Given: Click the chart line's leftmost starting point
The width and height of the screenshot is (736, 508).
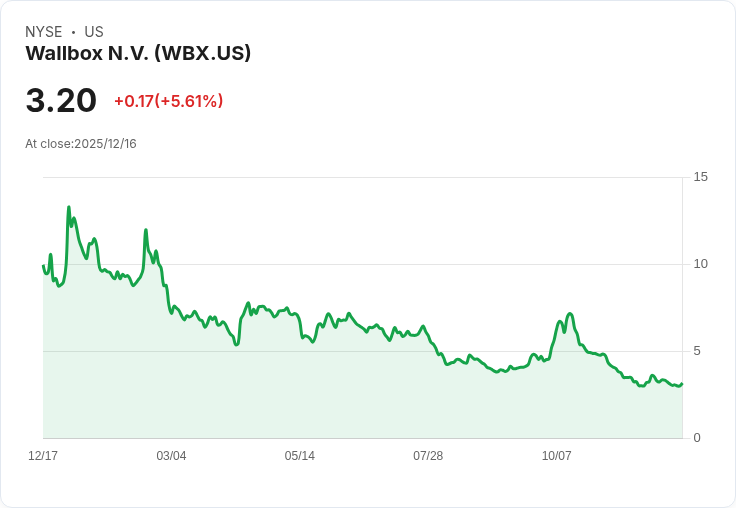Looking at the screenshot, I should [x=43, y=266].
